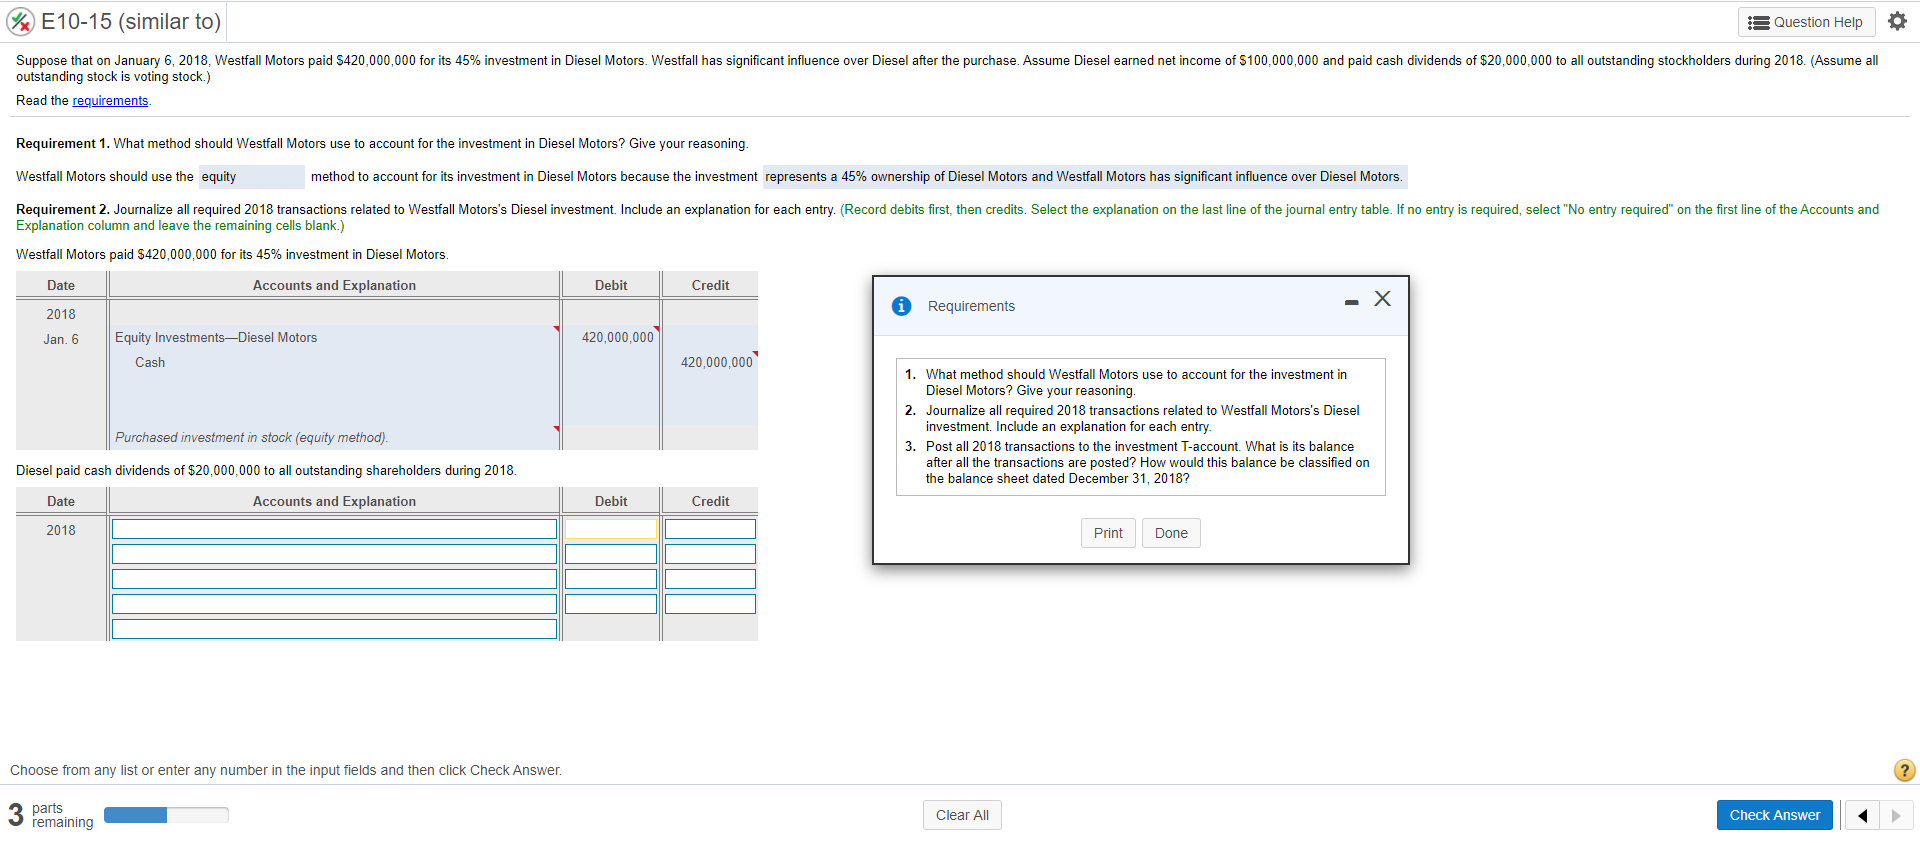
Task: Click requirement 2 text in the dialog
Action: (1142, 419)
